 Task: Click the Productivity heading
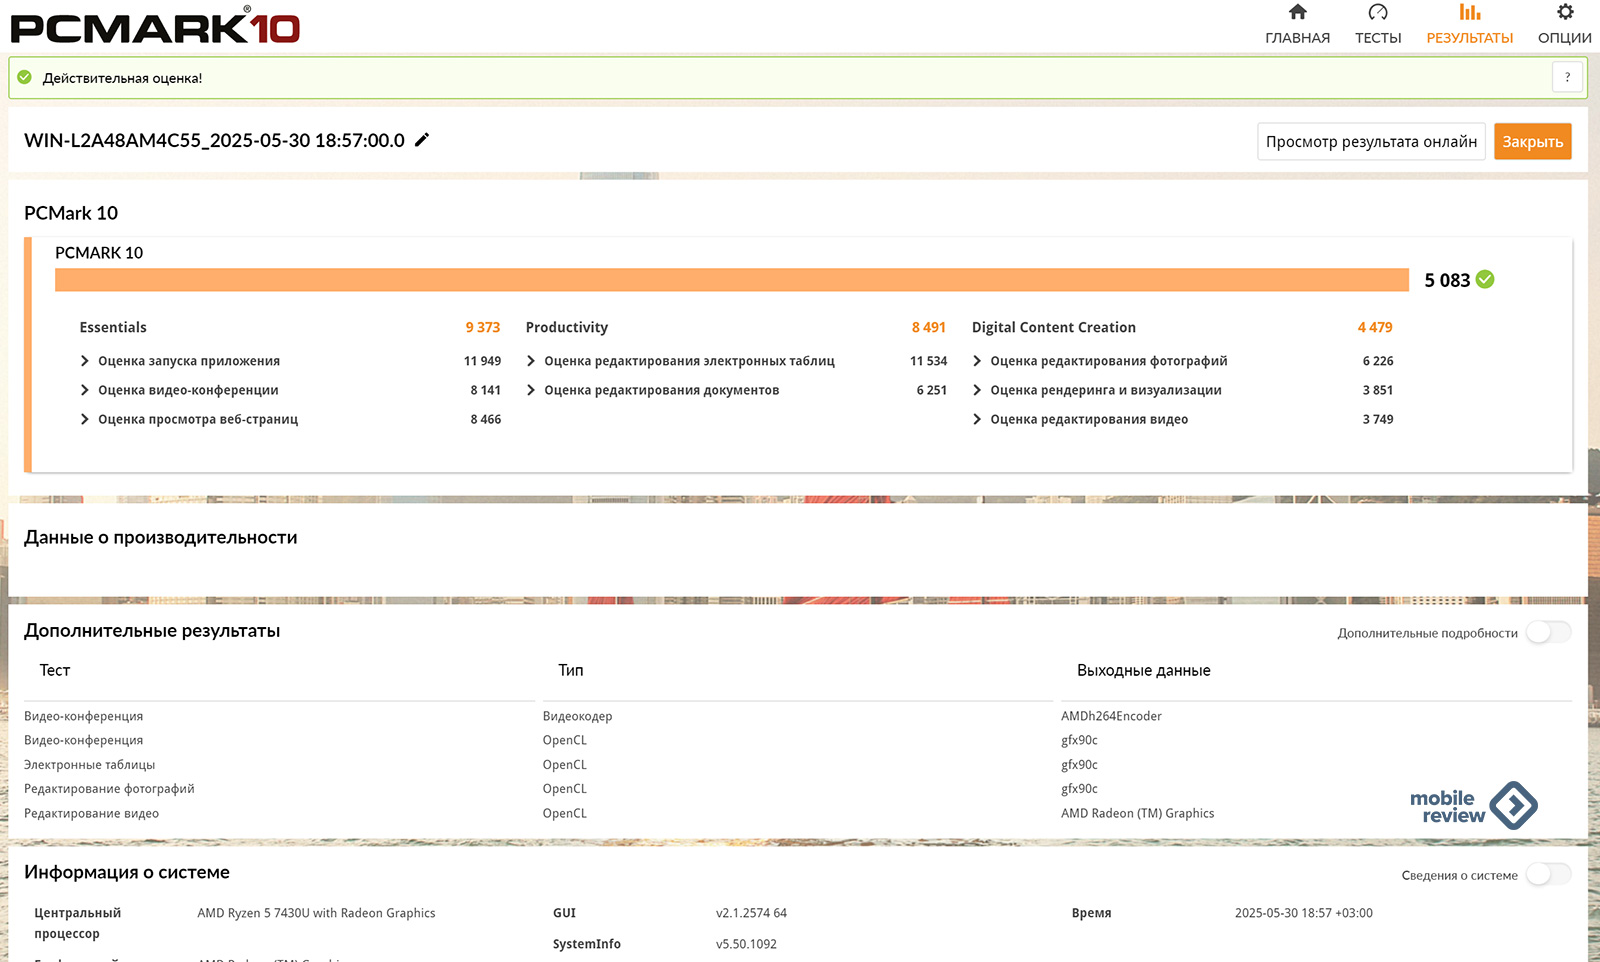coord(567,327)
